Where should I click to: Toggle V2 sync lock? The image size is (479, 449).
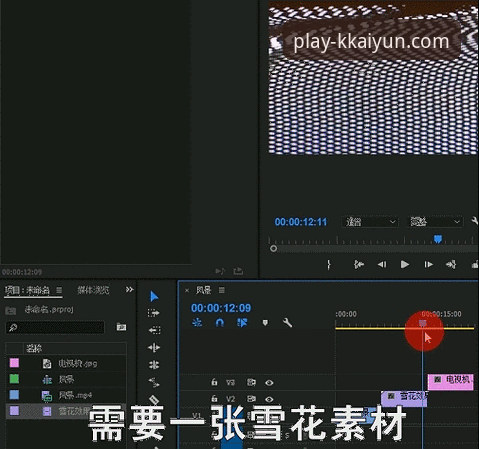[x=251, y=398]
